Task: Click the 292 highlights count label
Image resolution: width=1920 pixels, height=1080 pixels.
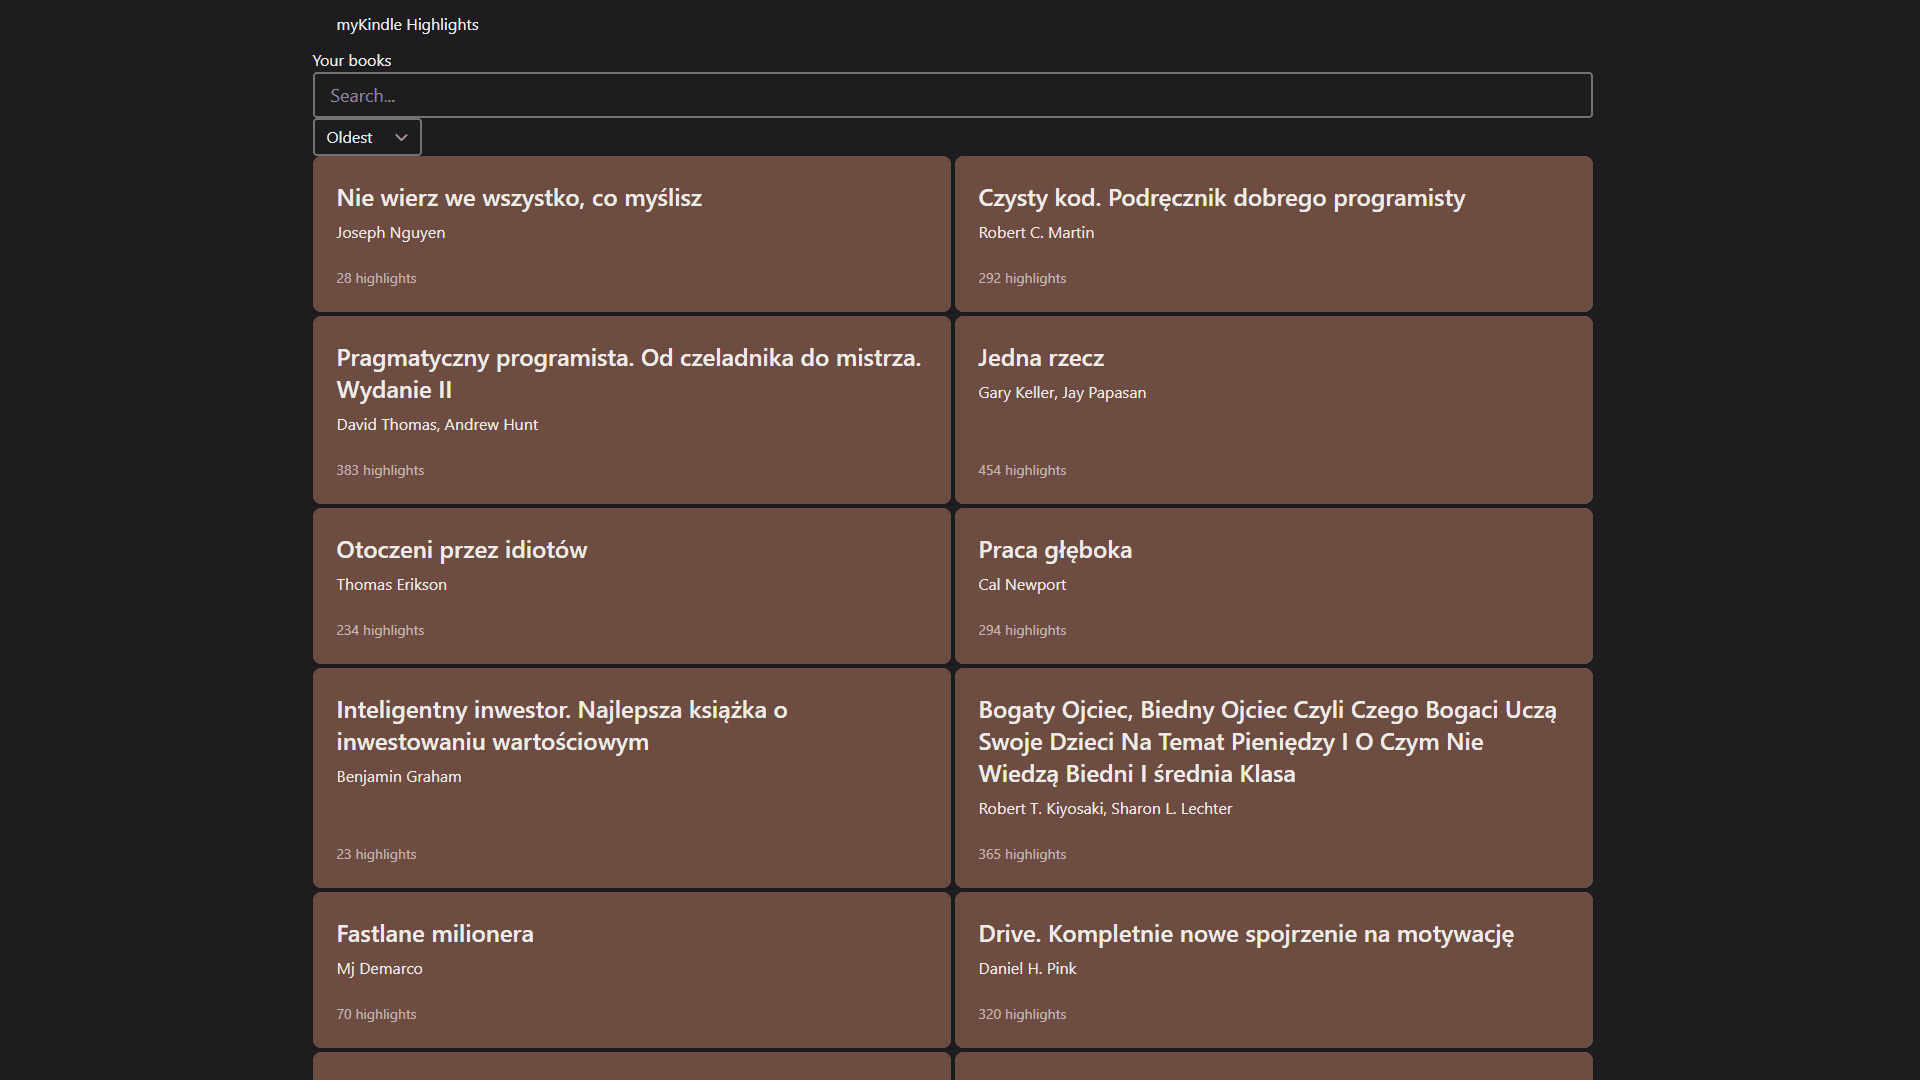Action: 1021,278
